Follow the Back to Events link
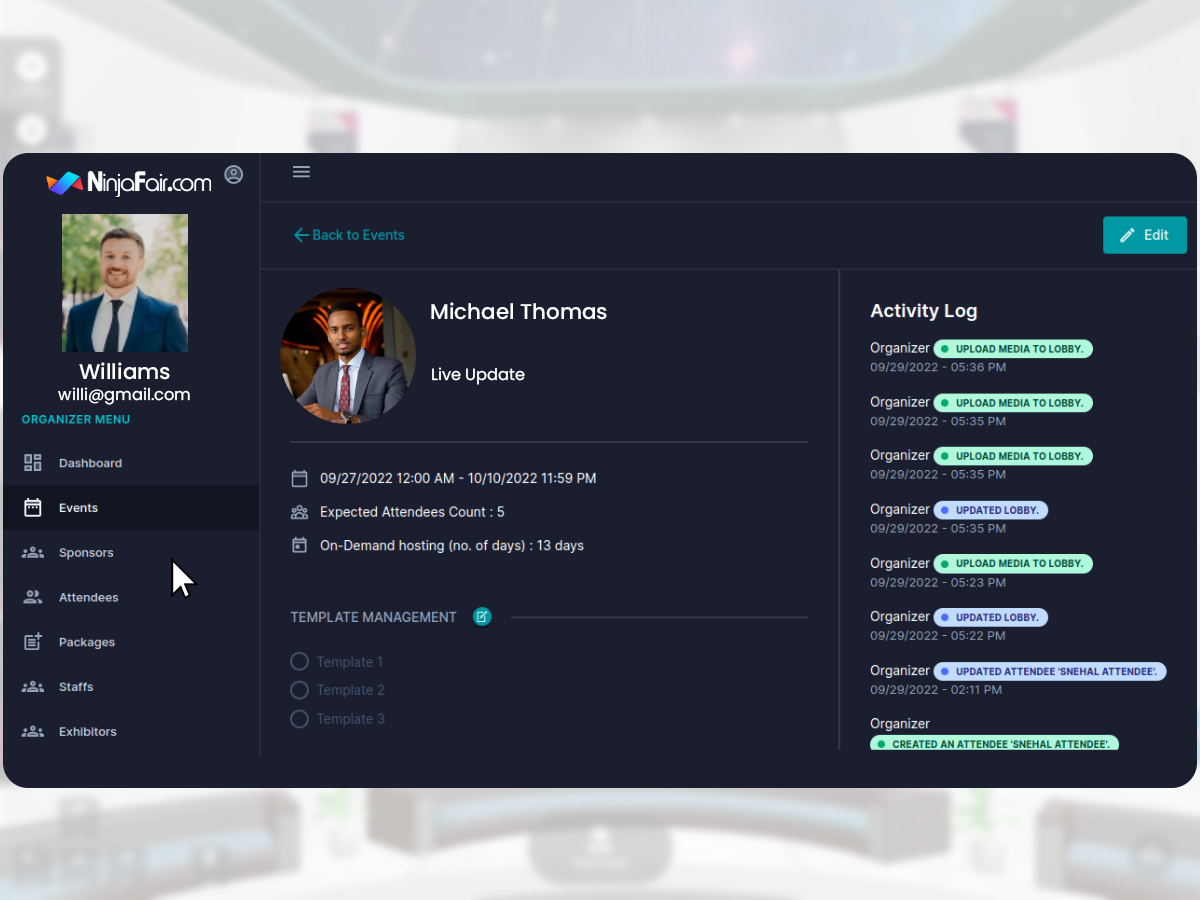1200x900 pixels. pos(349,235)
